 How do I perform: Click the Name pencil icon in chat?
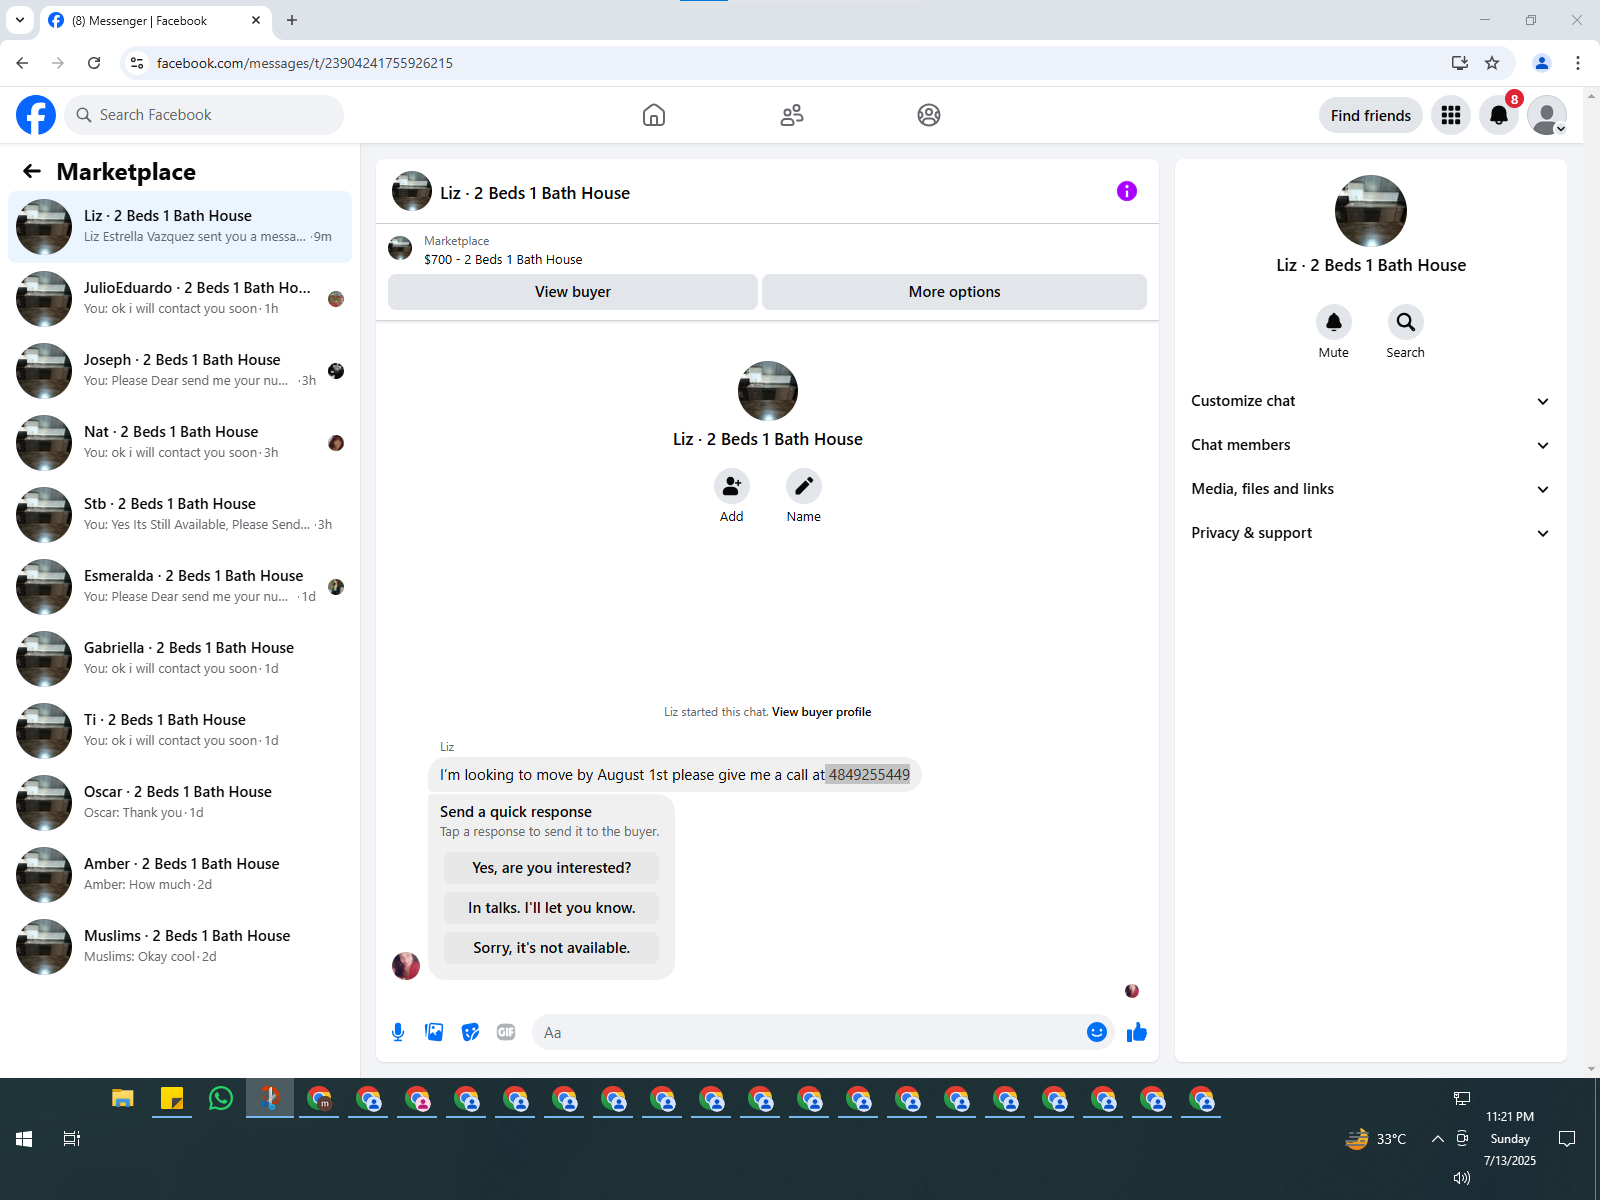[804, 486]
